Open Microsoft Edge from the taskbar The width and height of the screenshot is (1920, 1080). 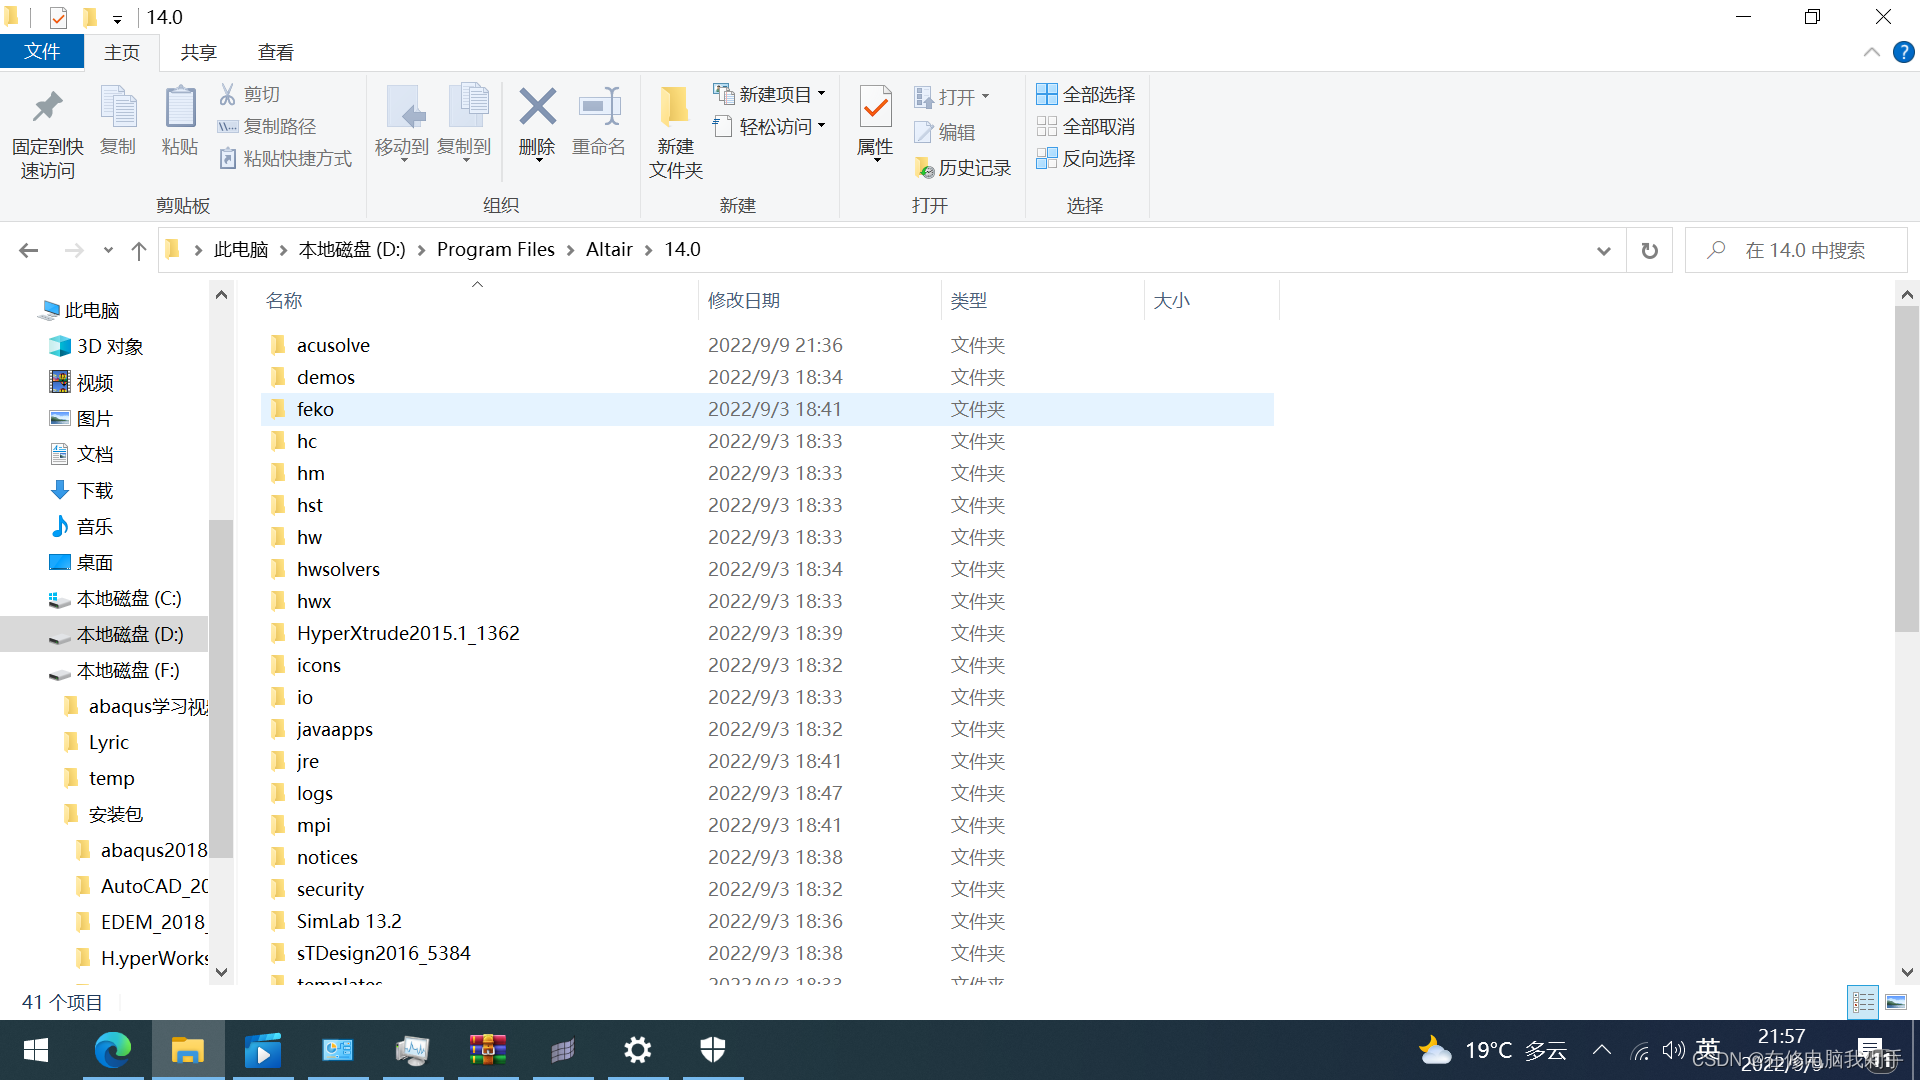click(112, 1050)
